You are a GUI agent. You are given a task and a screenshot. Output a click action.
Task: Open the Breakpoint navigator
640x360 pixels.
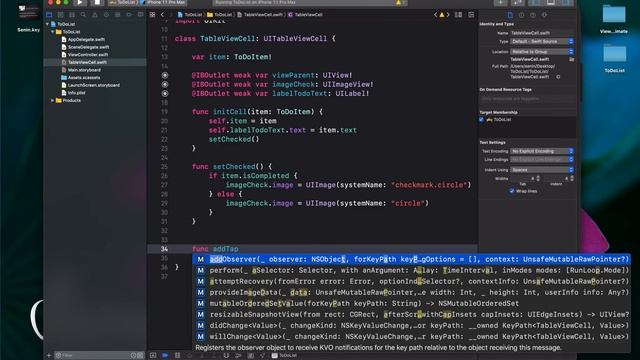(x=129, y=15)
